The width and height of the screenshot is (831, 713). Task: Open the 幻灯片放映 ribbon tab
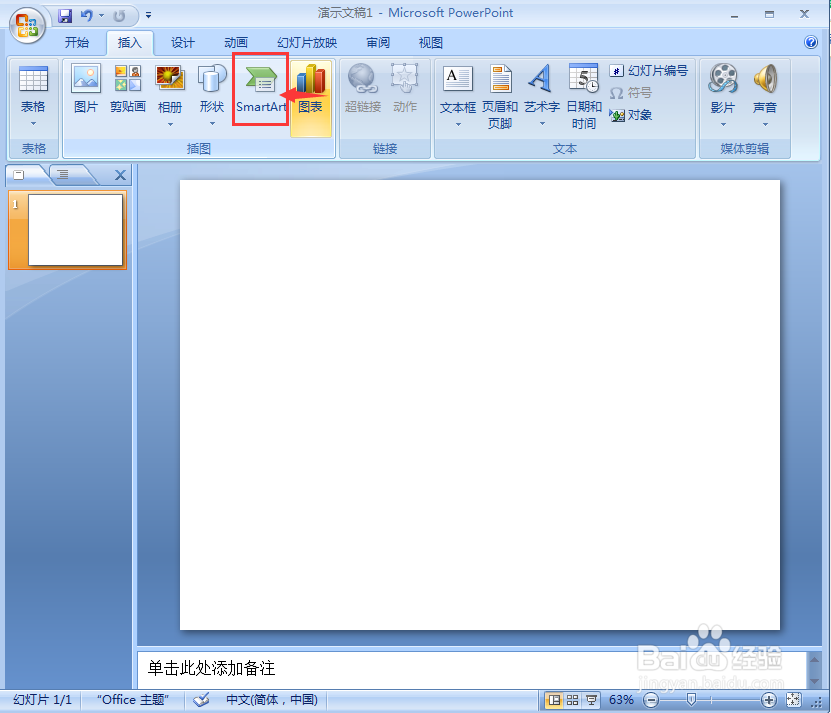[x=307, y=42]
